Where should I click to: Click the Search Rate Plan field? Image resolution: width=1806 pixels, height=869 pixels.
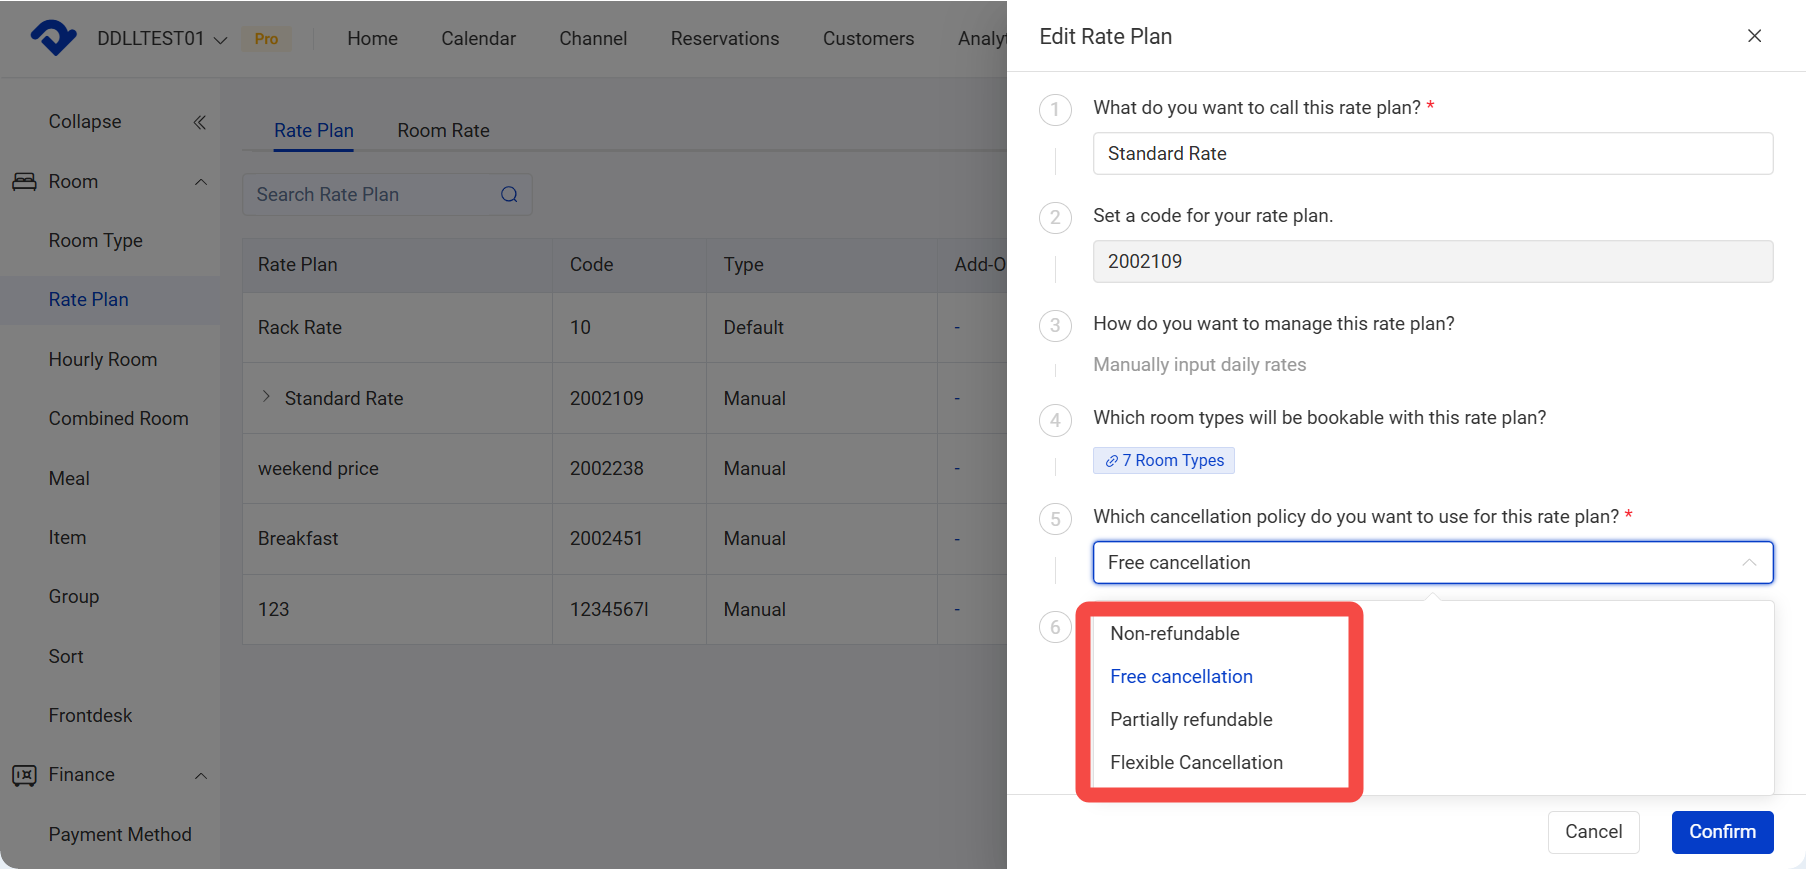[x=387, y=194]
